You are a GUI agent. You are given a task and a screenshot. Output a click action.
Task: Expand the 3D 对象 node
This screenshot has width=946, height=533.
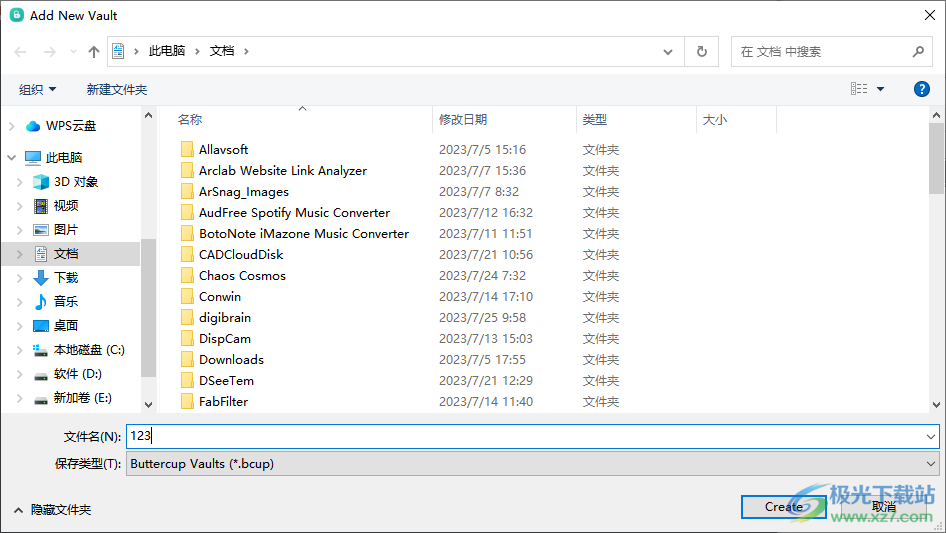point(20,182)
